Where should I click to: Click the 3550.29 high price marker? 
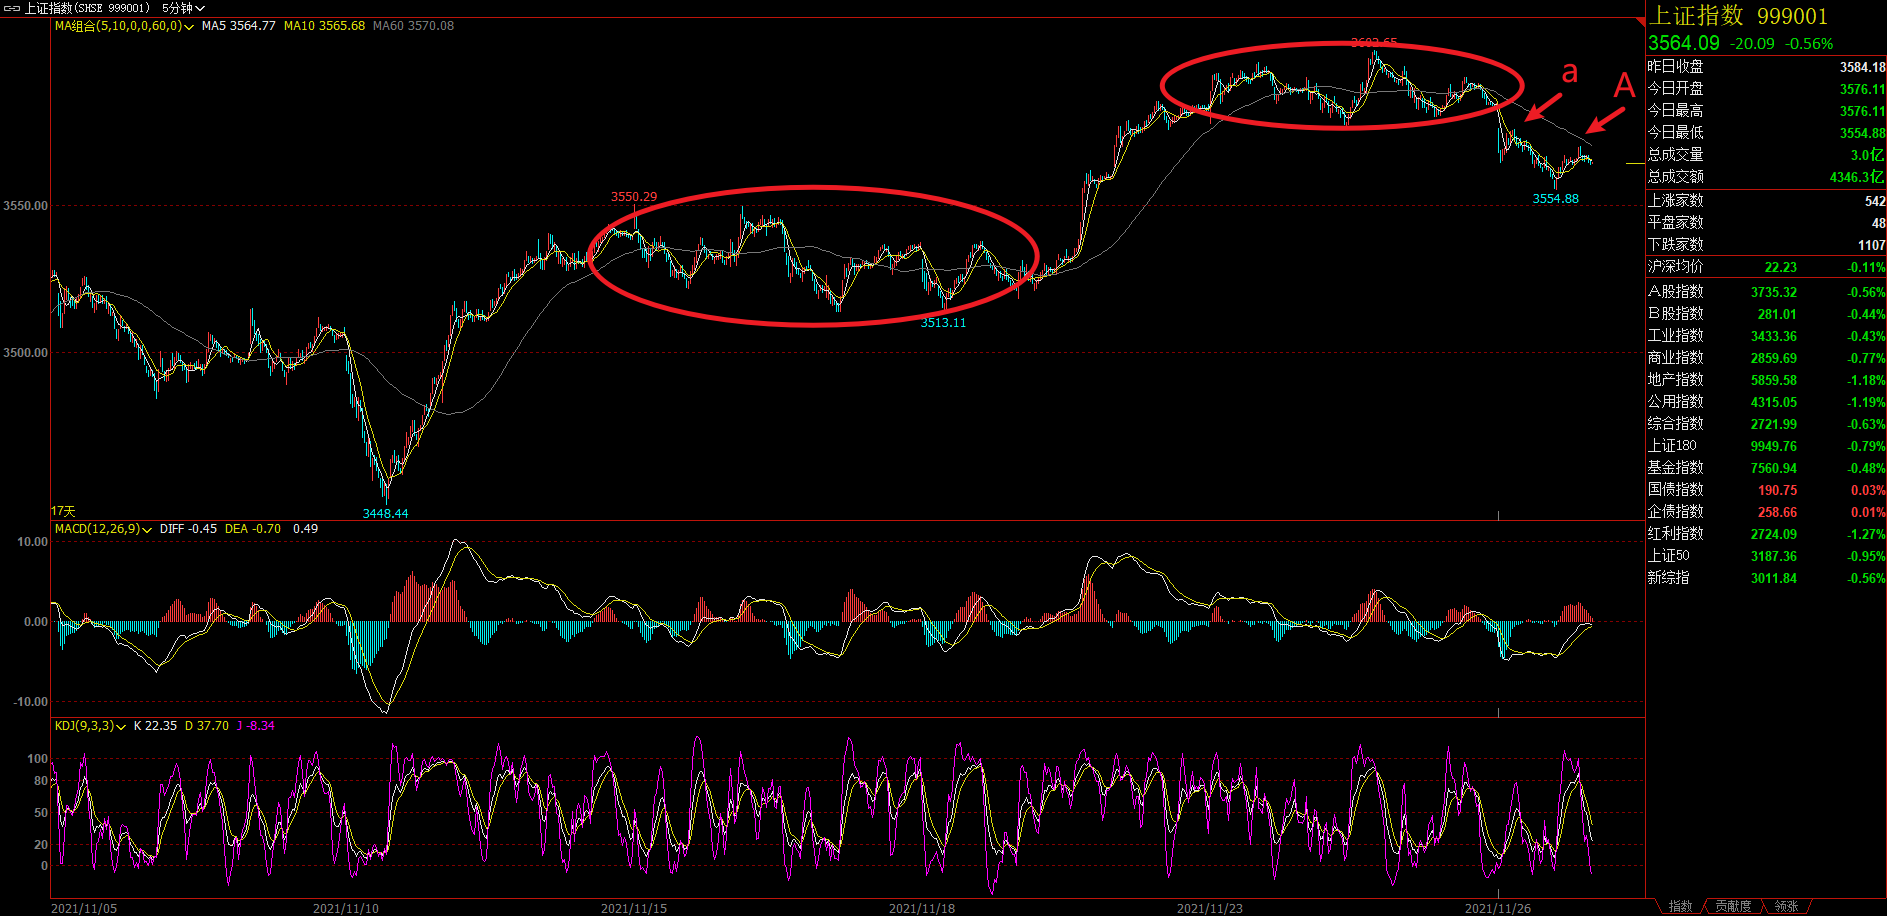tap(634, 197)
